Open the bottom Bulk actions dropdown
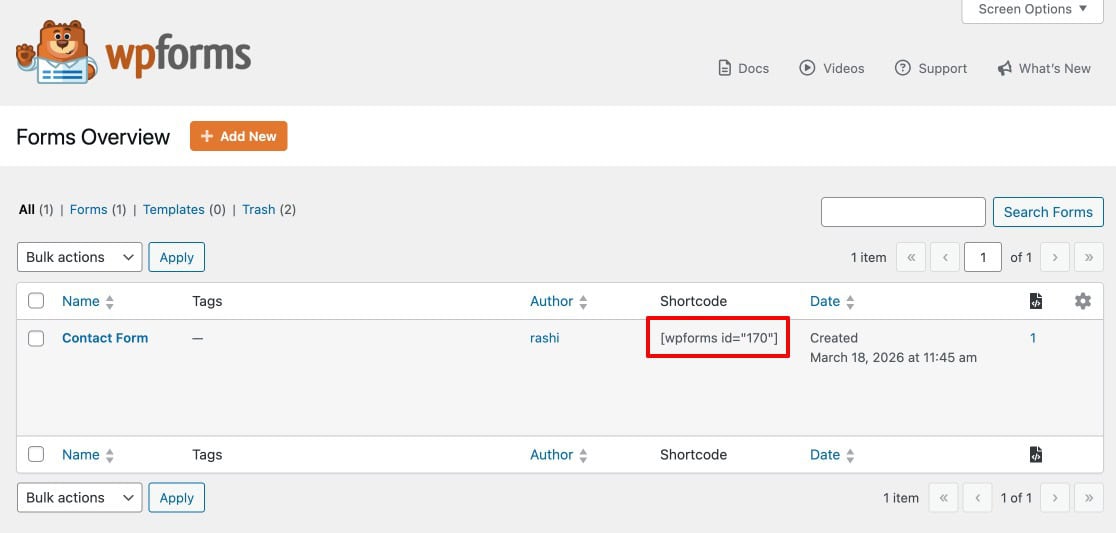1116x533 pixels. [x=80, y=497]
